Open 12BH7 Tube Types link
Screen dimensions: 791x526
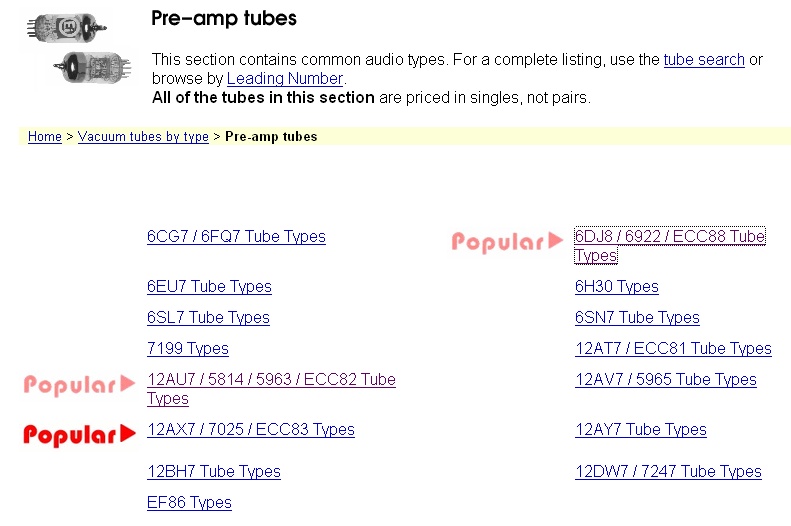(214, 472)
